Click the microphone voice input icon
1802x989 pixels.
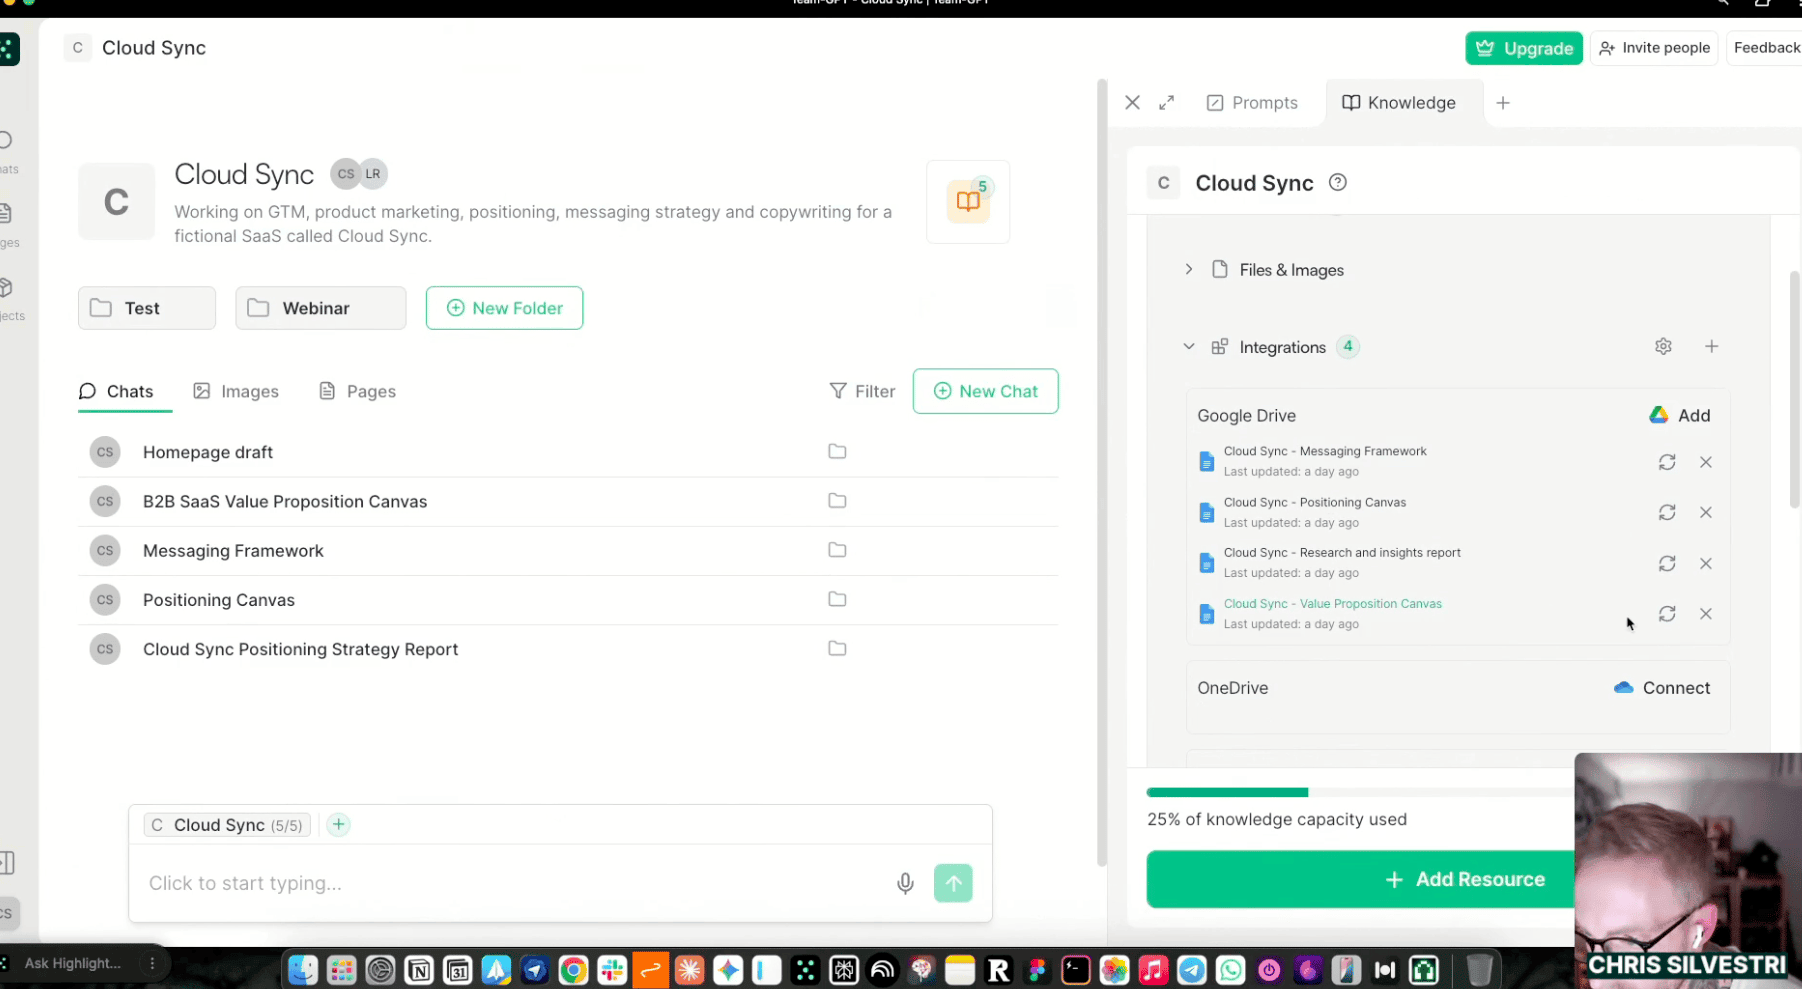(x=905, y=883)
